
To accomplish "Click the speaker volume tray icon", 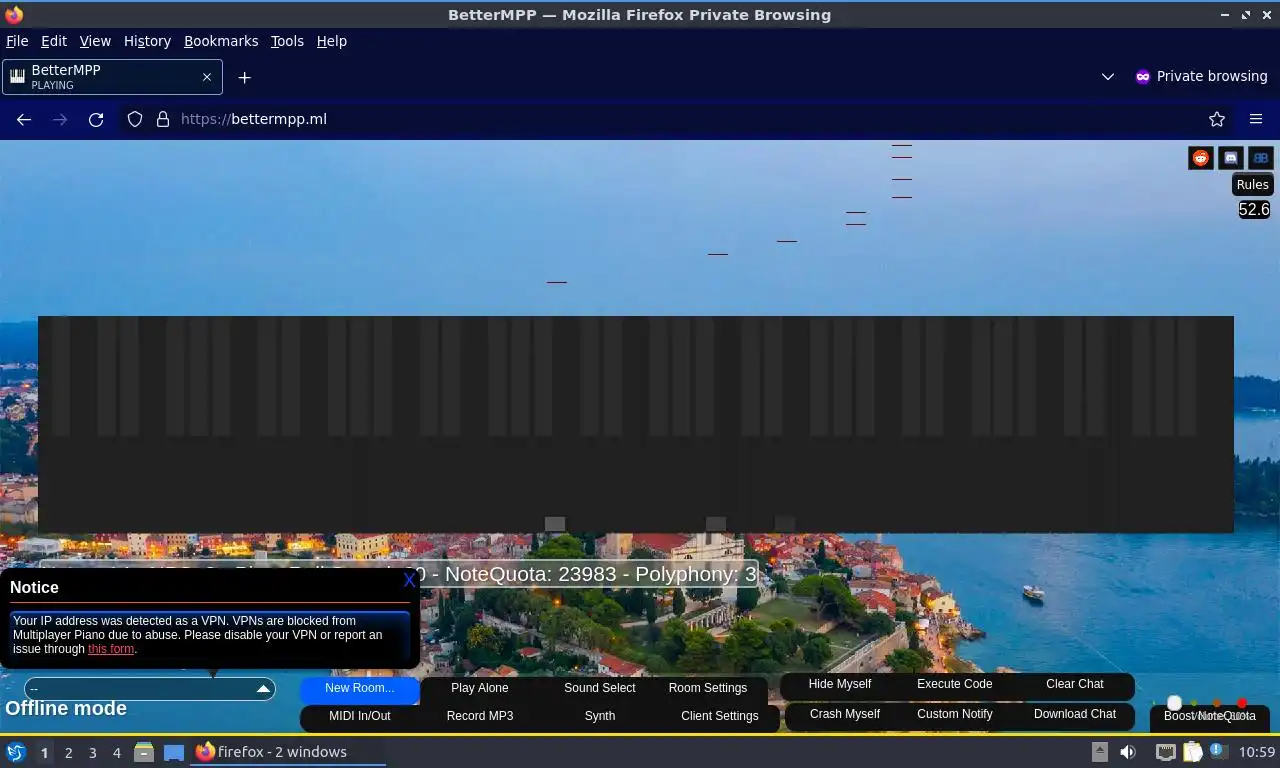I will [1128, 752].
